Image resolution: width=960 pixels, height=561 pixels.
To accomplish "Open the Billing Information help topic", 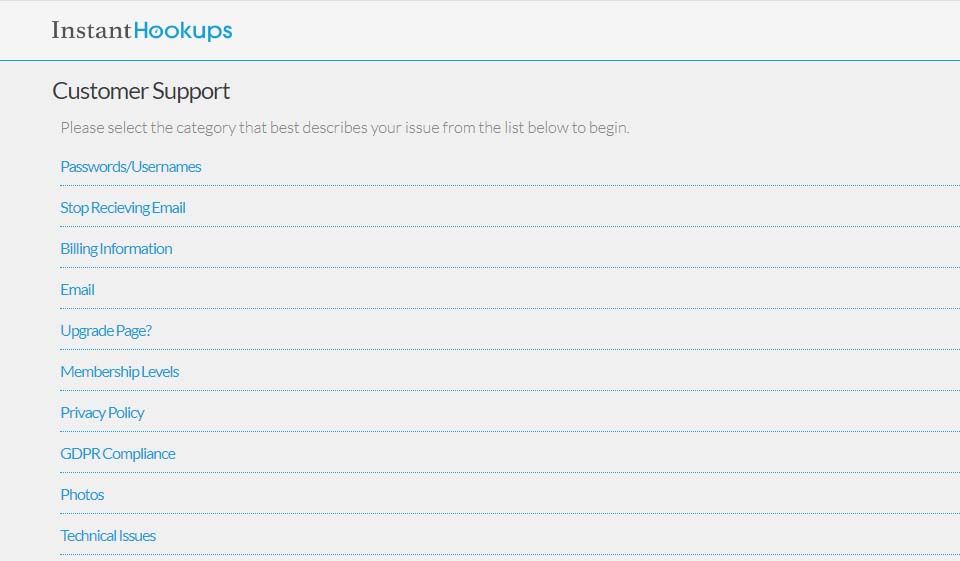I will pos(116,249).
